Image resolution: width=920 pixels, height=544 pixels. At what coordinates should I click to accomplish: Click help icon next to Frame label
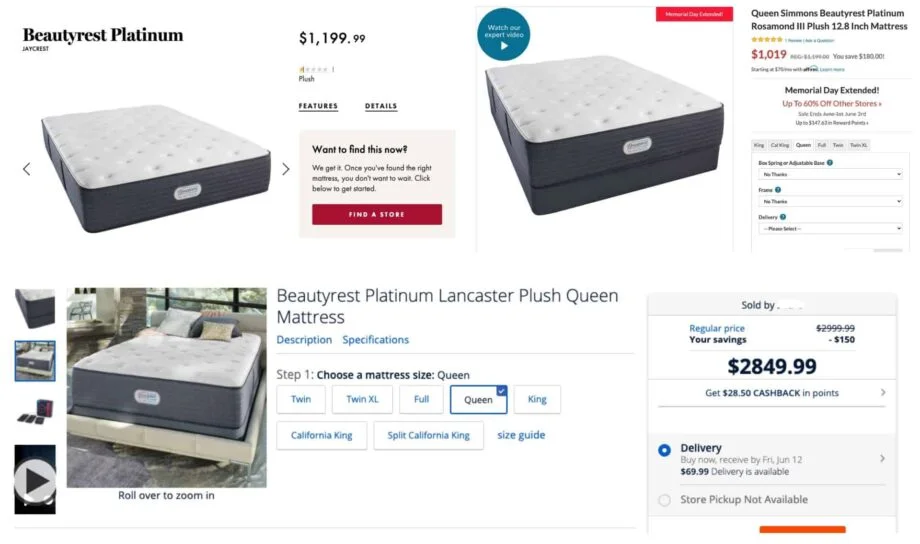coord(778,189)
